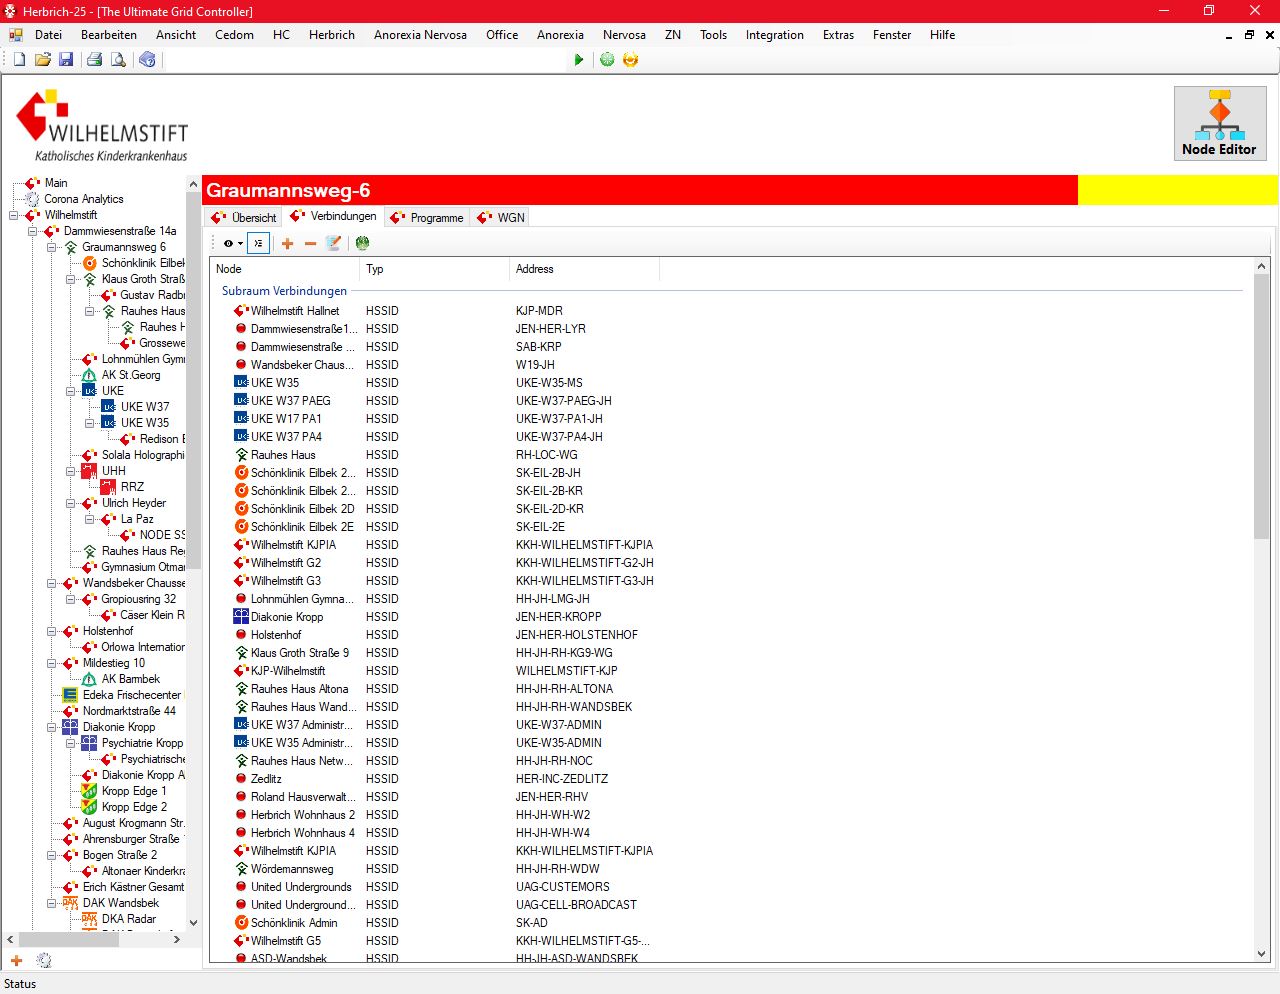Viewport: 1280px width, 994px height.
Task: Switch to the WGN tab
Action: pos(501,218)
